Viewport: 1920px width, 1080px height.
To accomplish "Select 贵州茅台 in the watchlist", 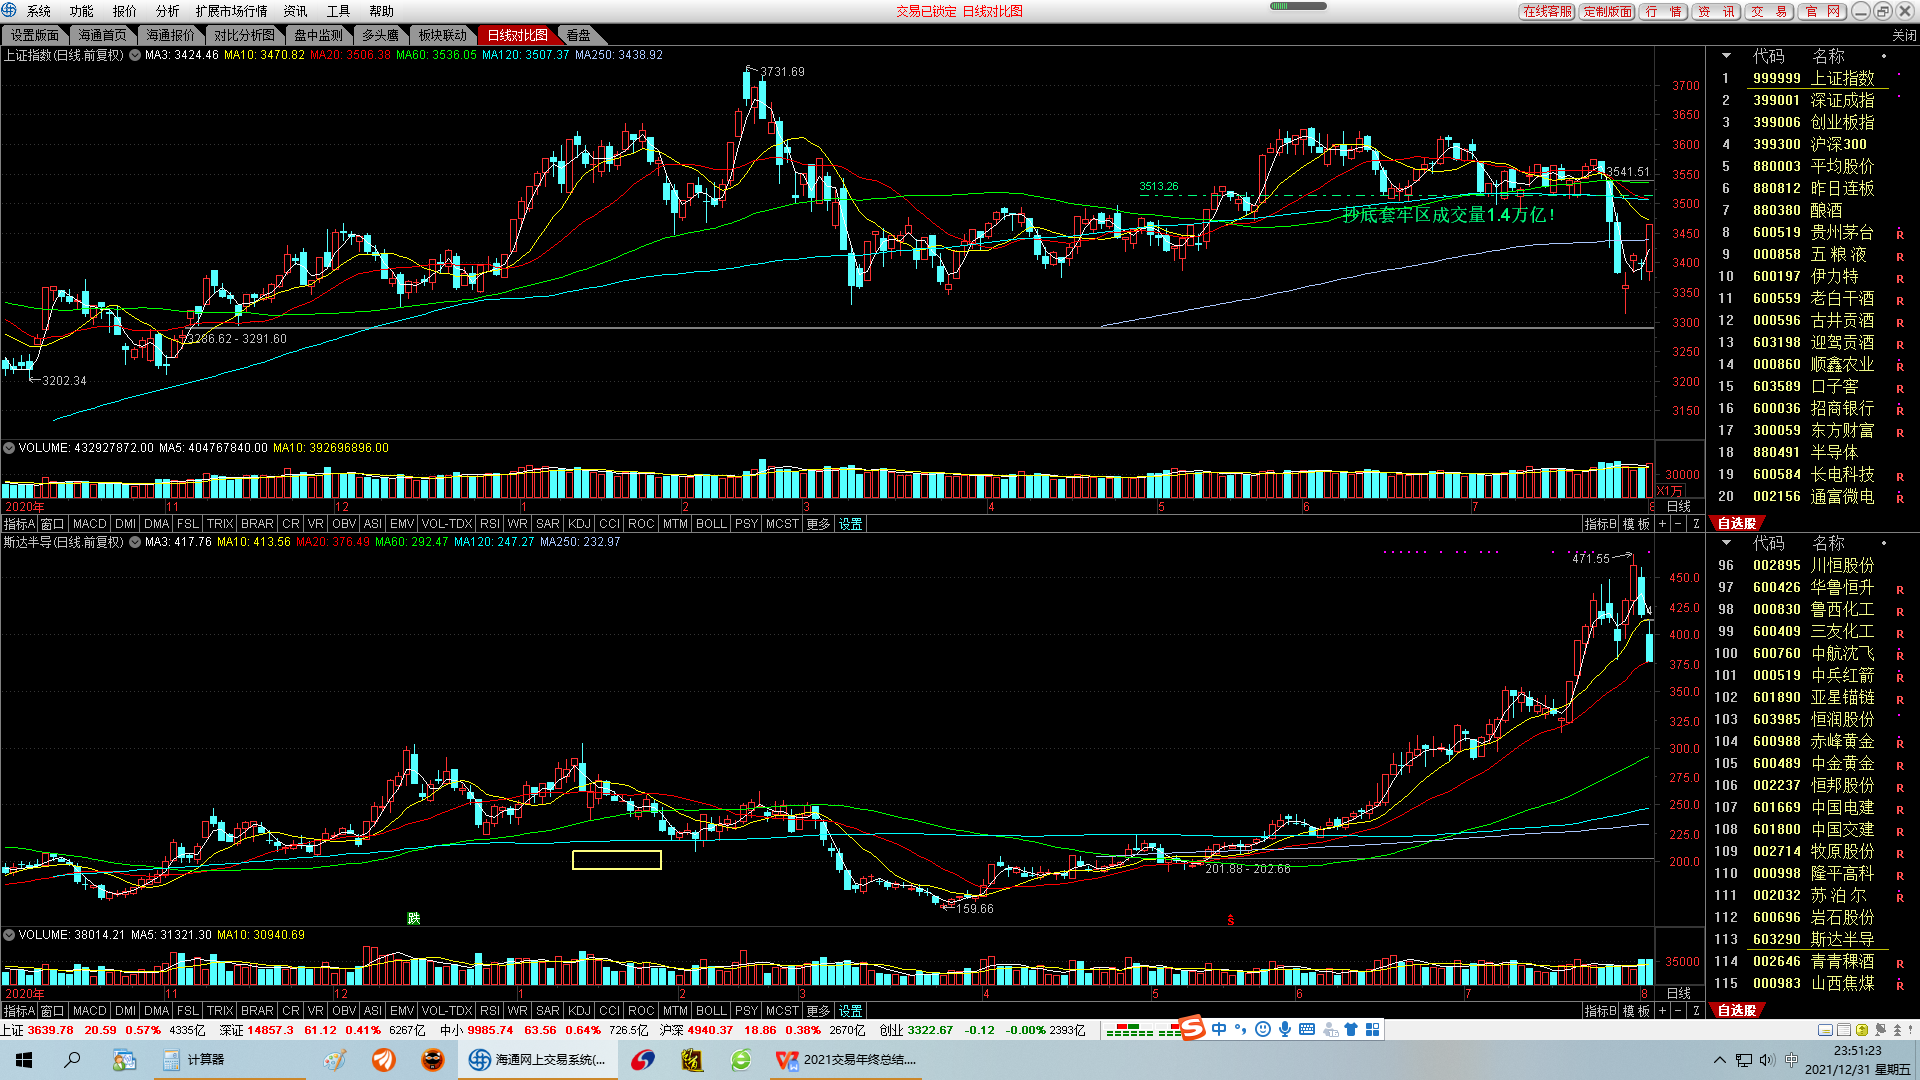I will point(1842,232).
